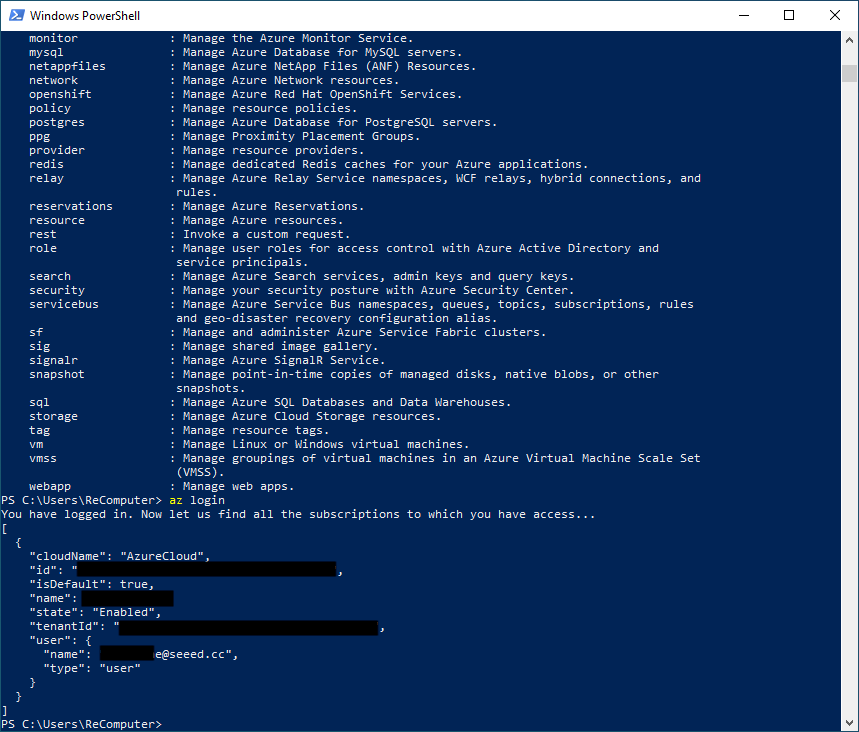Click the 'policy' command name
Screen dimensions: 859x732
(50, 108)
